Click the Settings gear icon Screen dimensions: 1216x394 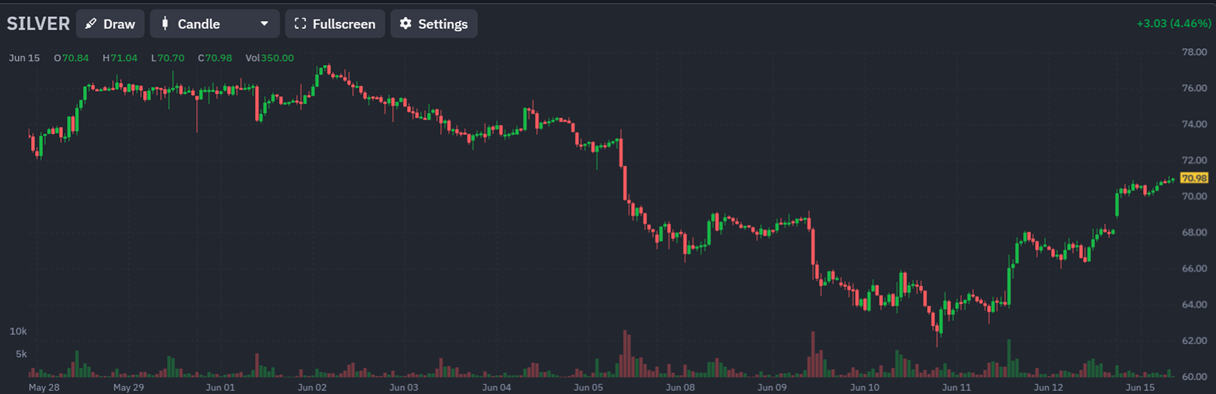click(406, 24)
